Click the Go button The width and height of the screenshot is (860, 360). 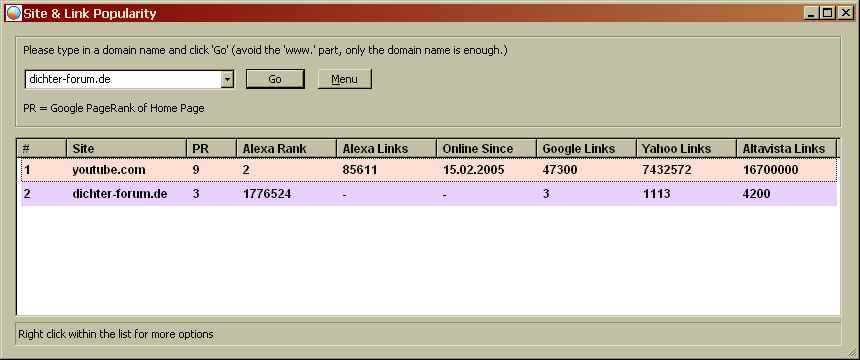click(x=275, y=79)
